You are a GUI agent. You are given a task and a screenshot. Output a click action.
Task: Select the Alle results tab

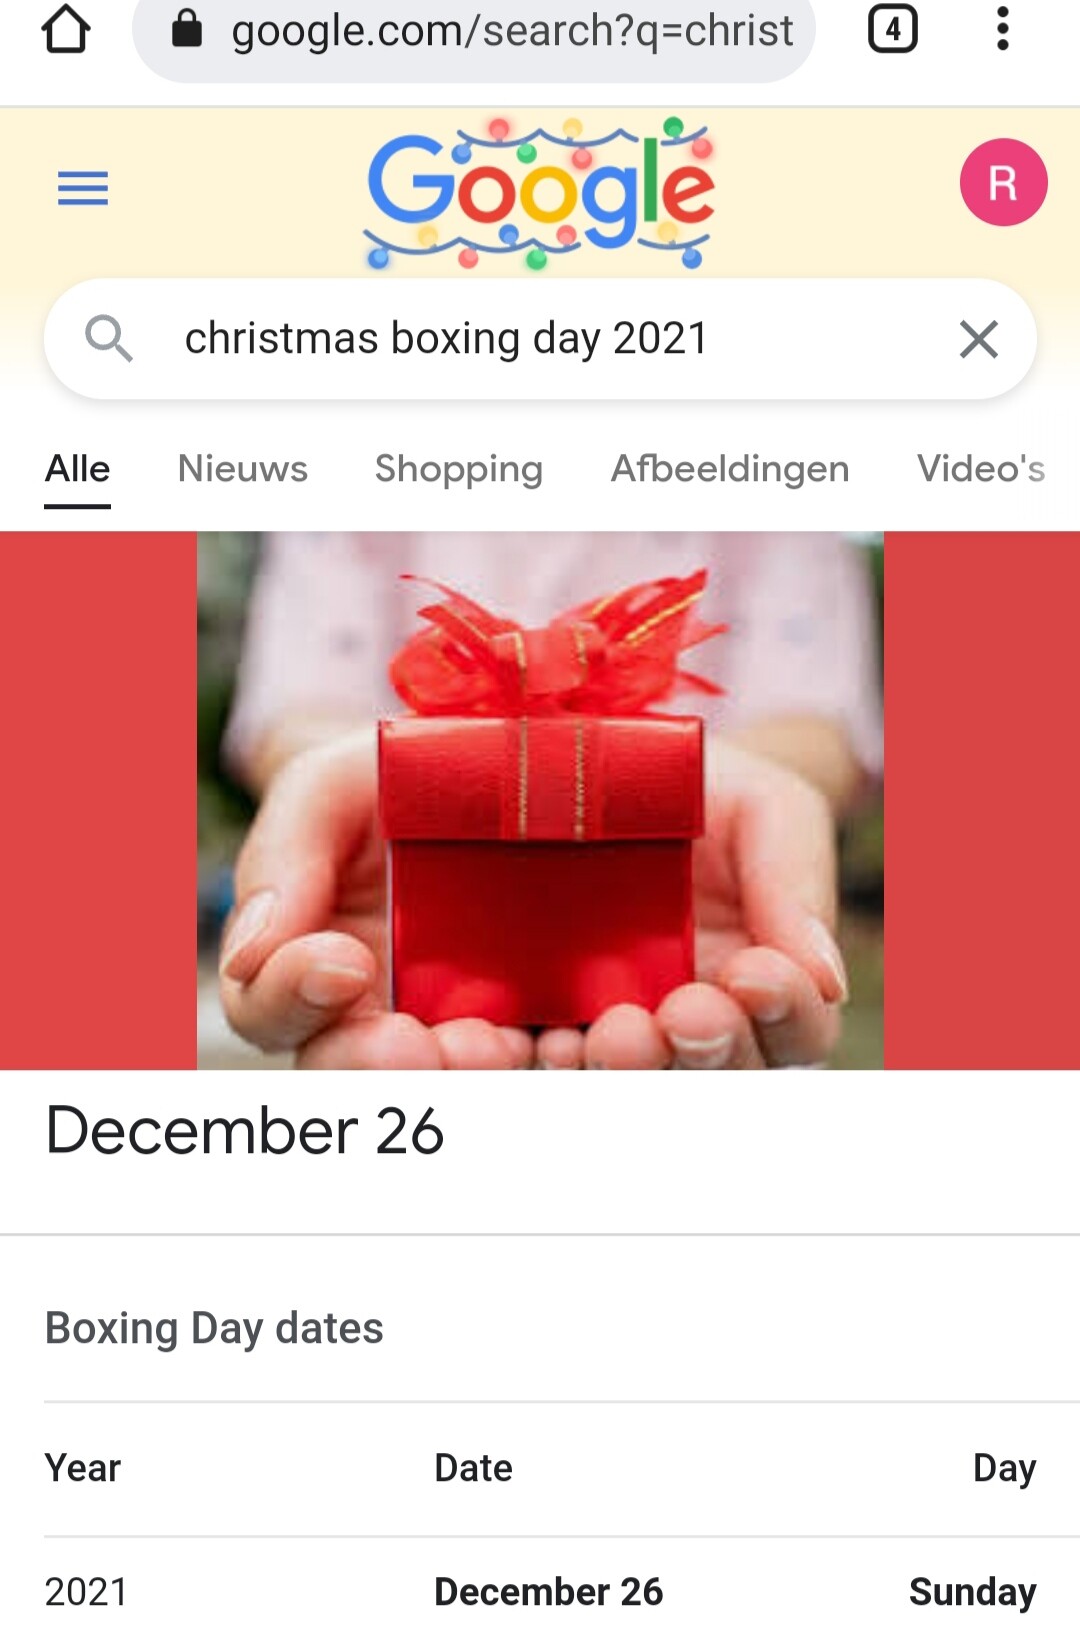[x=77, y=470]
